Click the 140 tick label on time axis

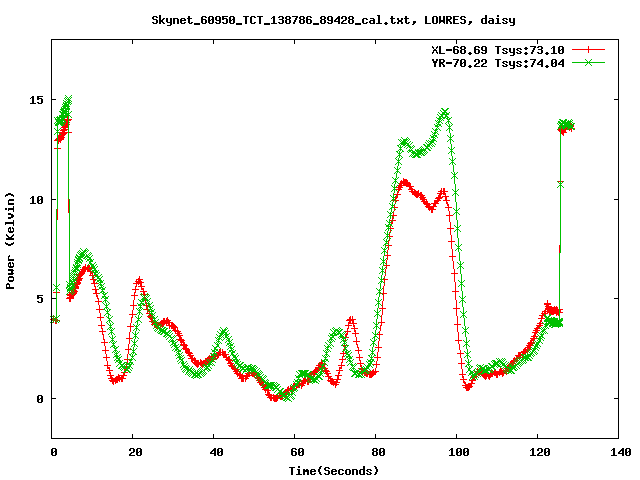[x=619, y=452]
